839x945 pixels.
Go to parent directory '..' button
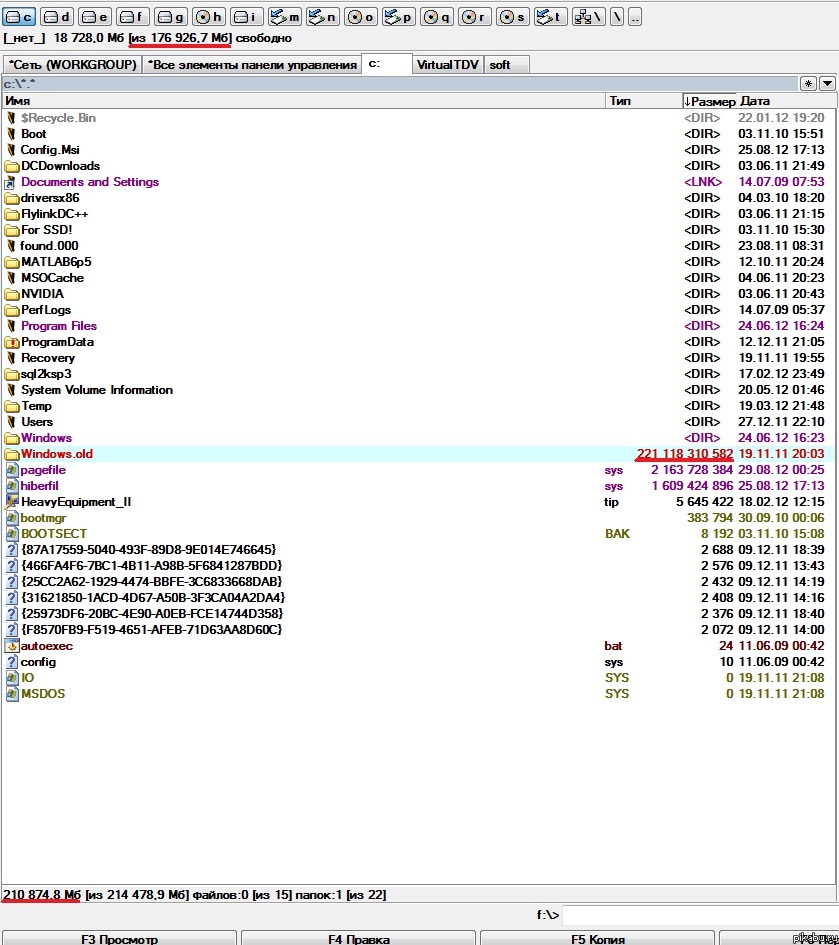[635, 17]
